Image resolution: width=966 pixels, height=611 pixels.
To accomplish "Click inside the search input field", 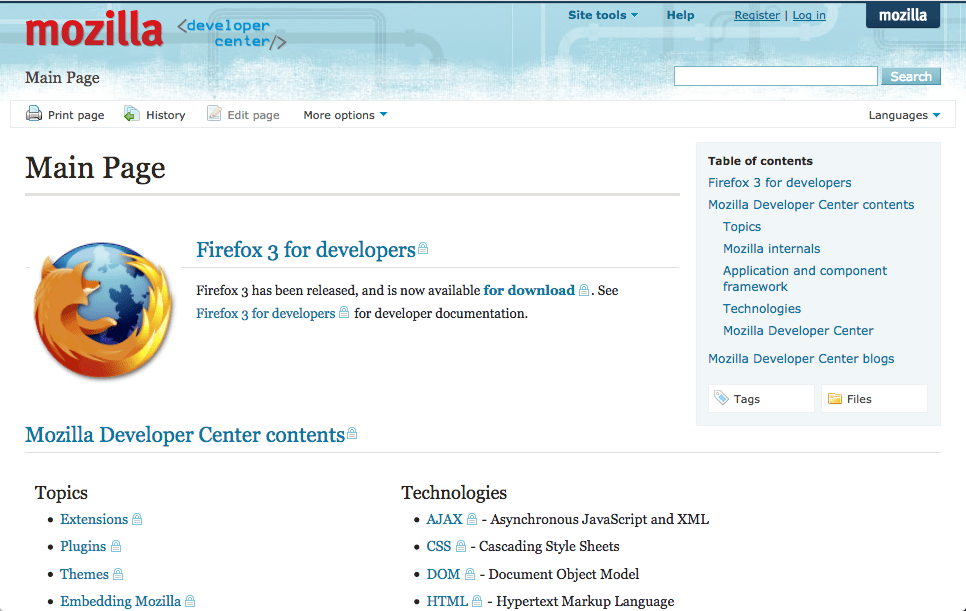I will 775,75.
